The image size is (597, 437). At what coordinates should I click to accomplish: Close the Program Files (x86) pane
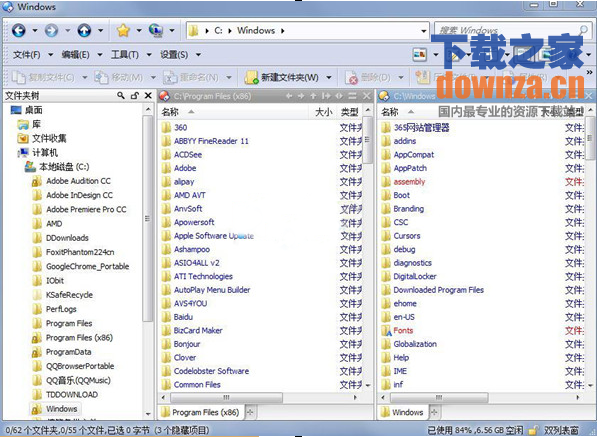click(366, 96)
